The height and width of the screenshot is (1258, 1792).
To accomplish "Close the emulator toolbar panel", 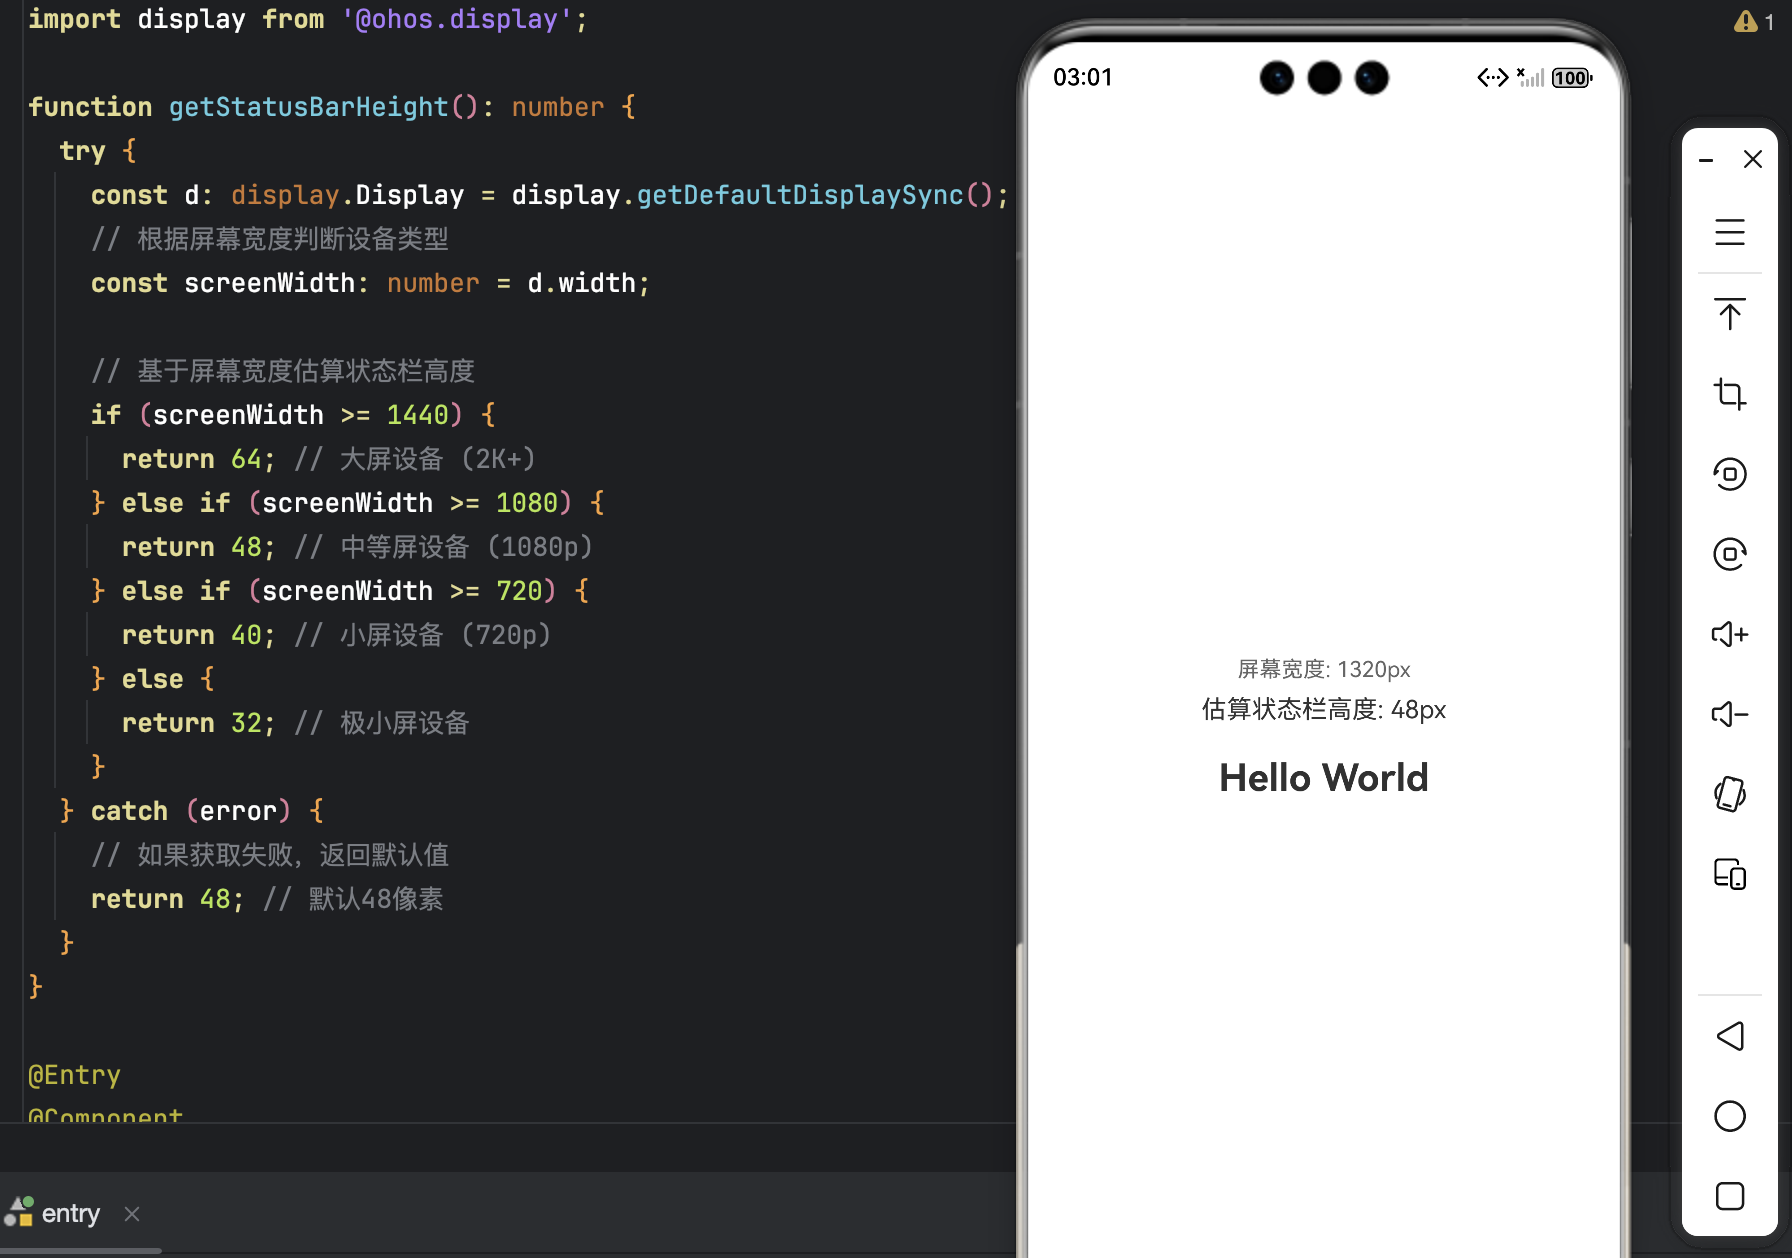I will click(x=1753, y=159).
